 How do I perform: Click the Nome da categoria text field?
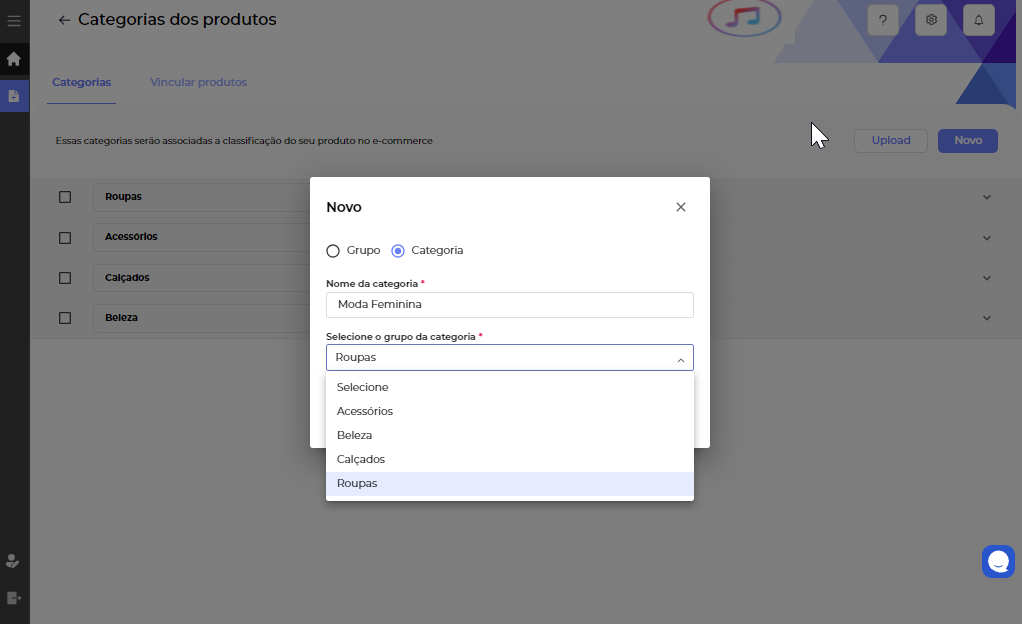pos(509,304)
